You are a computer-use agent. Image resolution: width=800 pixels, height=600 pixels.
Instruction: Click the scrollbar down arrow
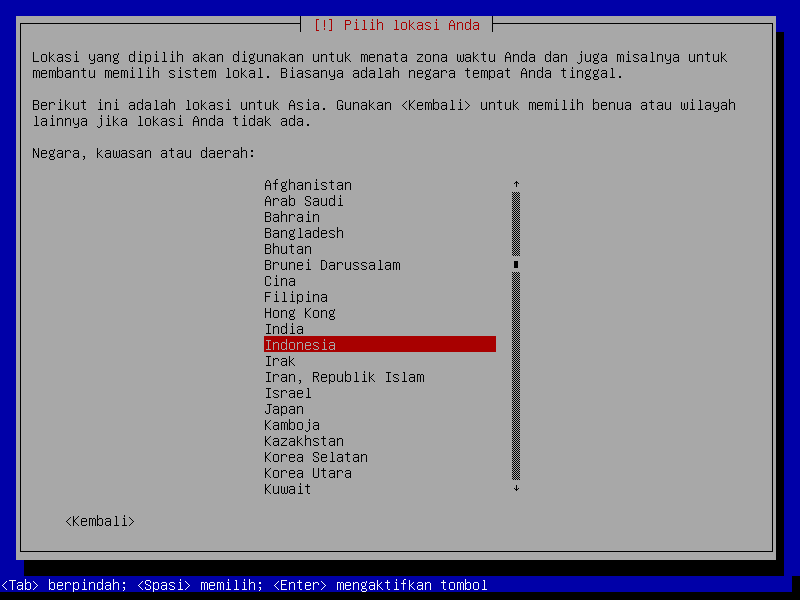(516, 489)
